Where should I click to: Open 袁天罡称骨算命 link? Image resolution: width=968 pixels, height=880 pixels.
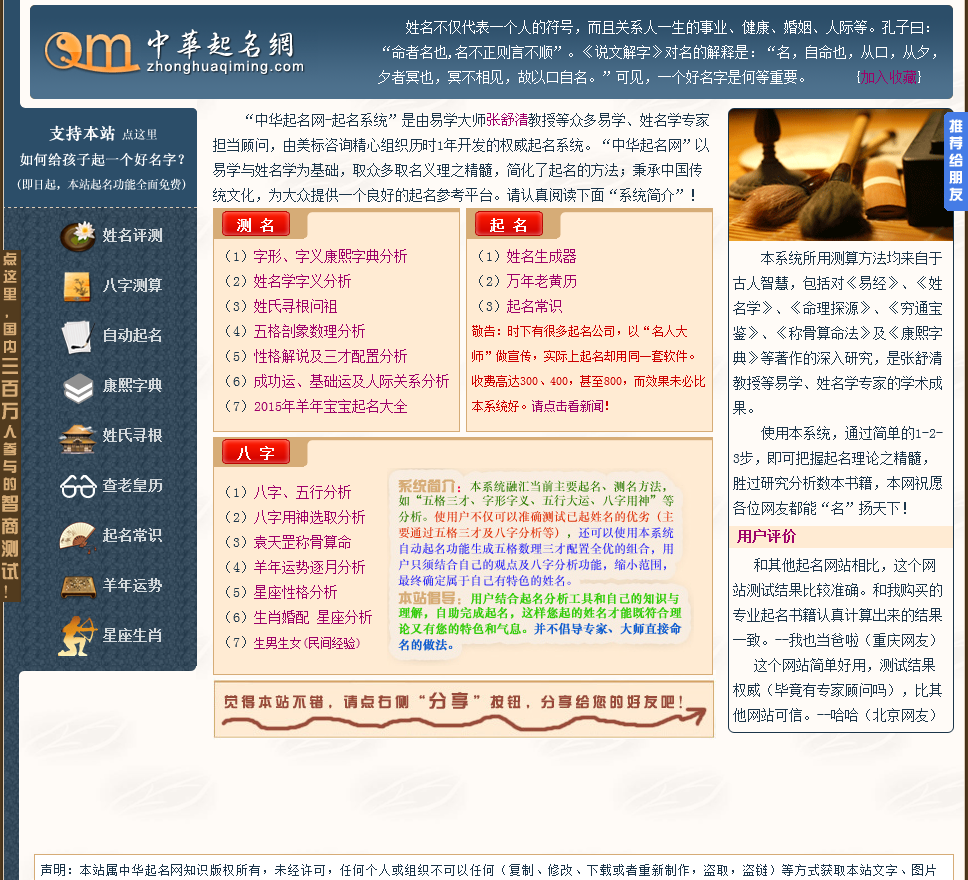302,542
